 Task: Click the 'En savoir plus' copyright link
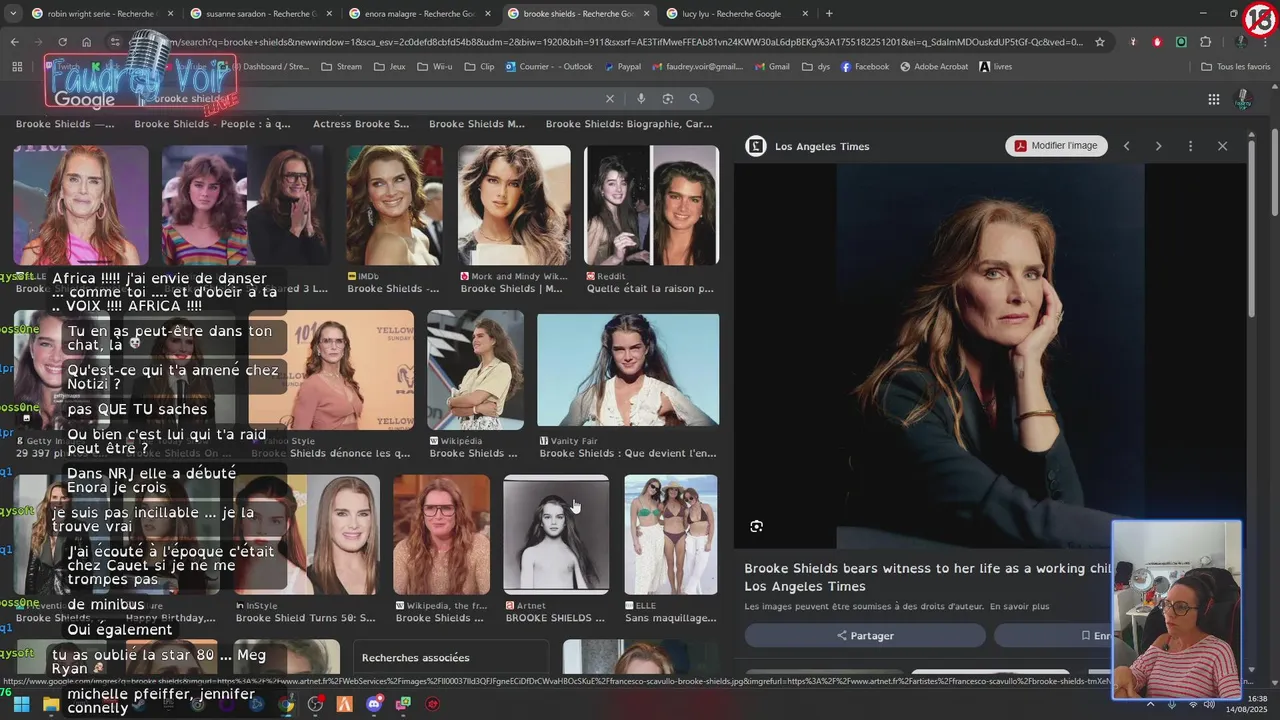[x=1022, y=606]
